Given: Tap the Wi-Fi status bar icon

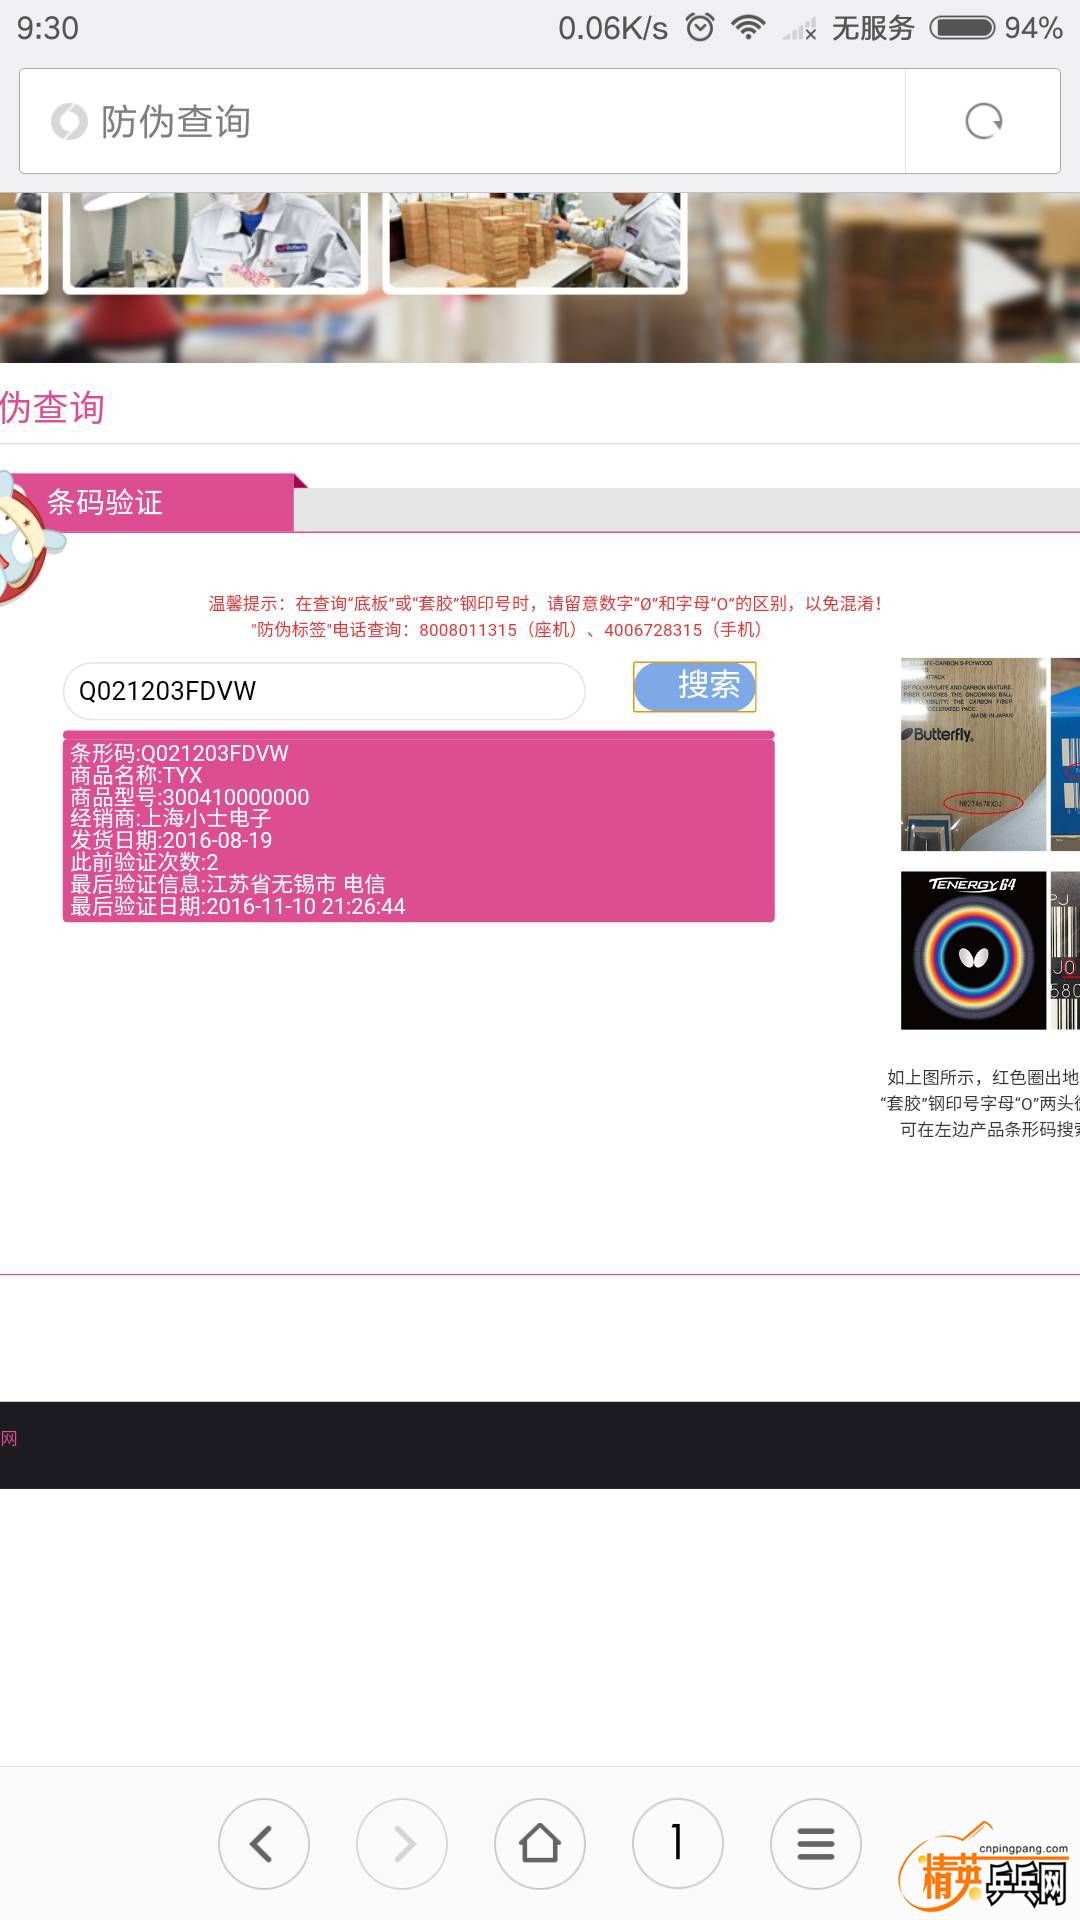Looking at the screenshot, I should pos(748,27).
